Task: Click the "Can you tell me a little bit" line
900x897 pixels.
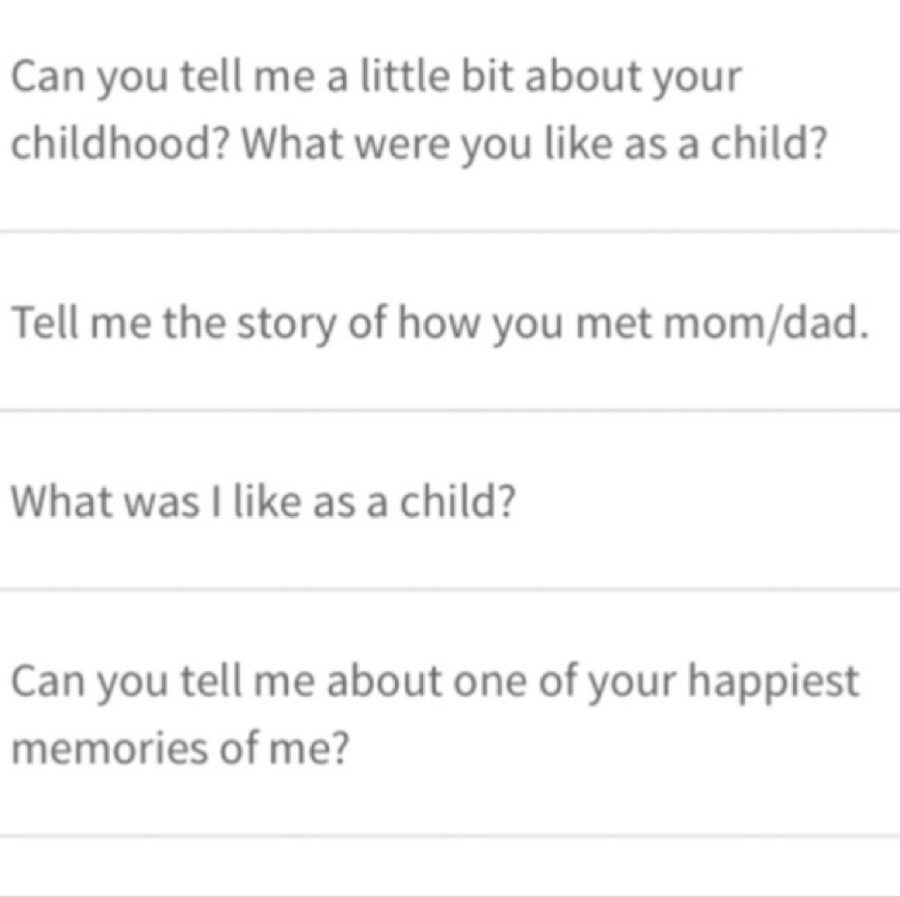Action: tap(376, 77)
